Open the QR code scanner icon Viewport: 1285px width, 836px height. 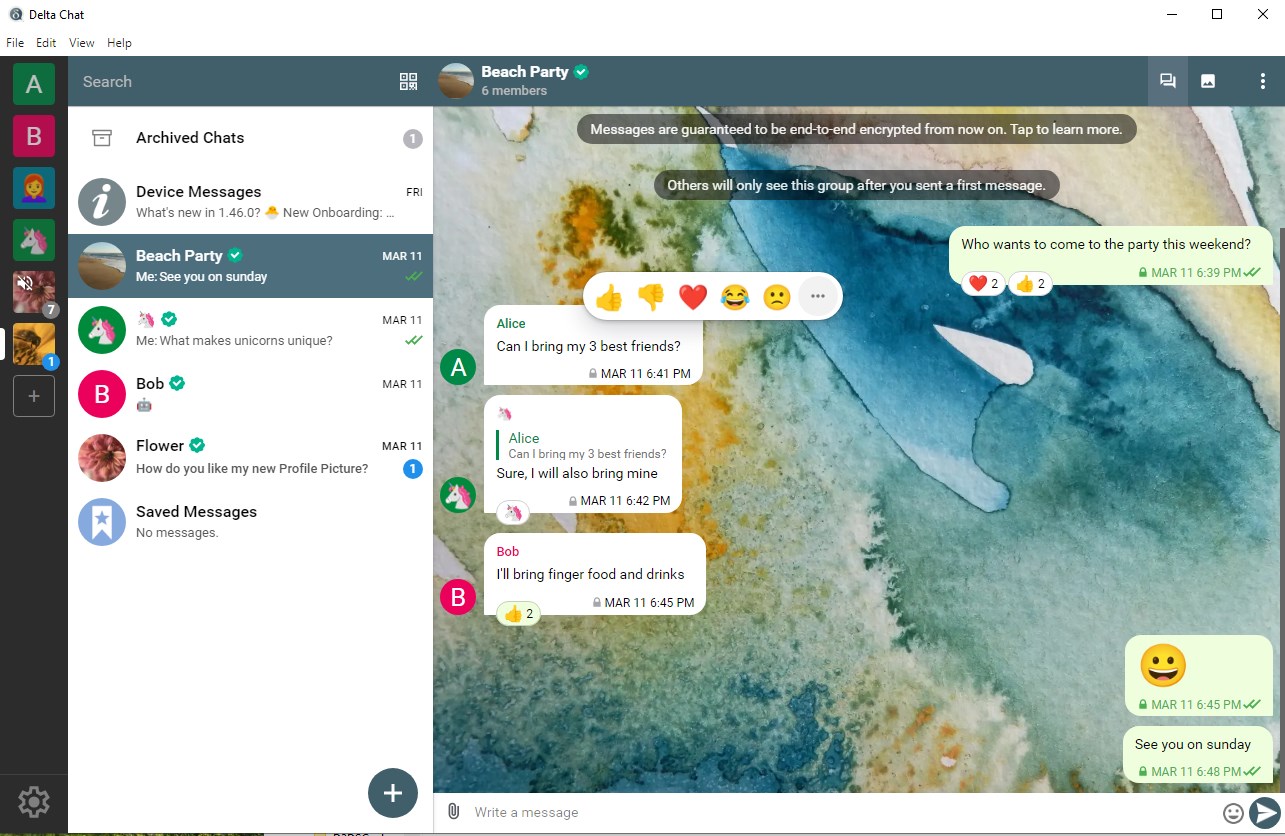408,82
